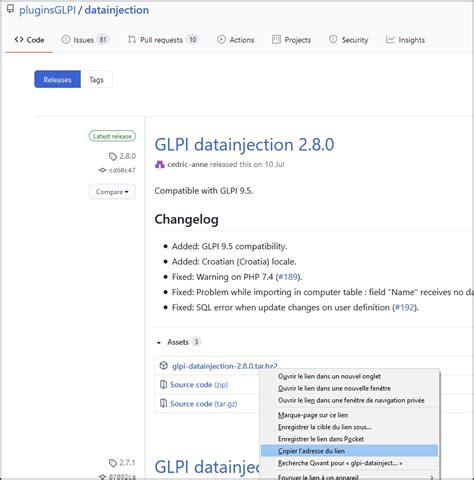
Task: Open the datainjection repository link
Action: click(x=117, y=10)
